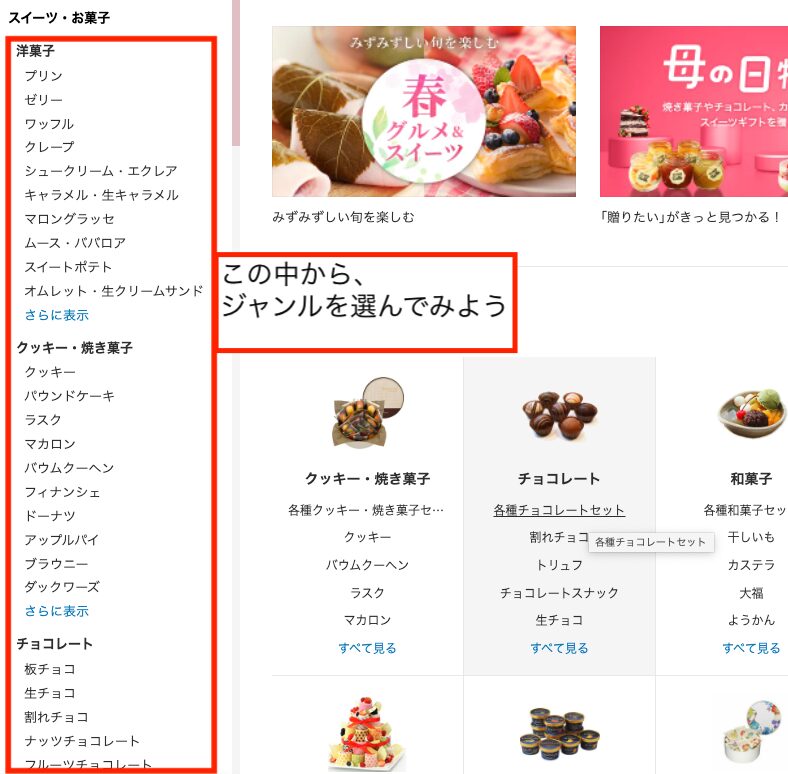View all under チョコレート with すべて見る
The image size is (788, 774).
[x=559, y=648]
